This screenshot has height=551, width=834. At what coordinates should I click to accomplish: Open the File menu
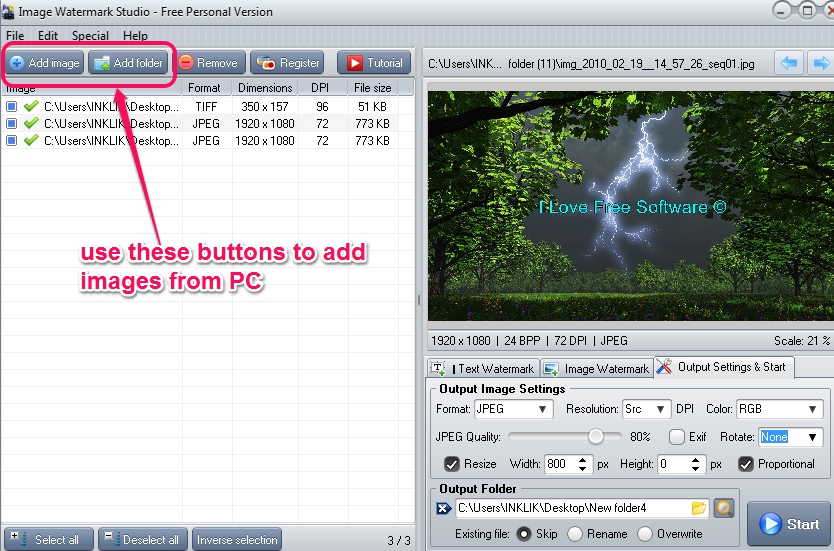pyautogui.click(x=15, y=36)
